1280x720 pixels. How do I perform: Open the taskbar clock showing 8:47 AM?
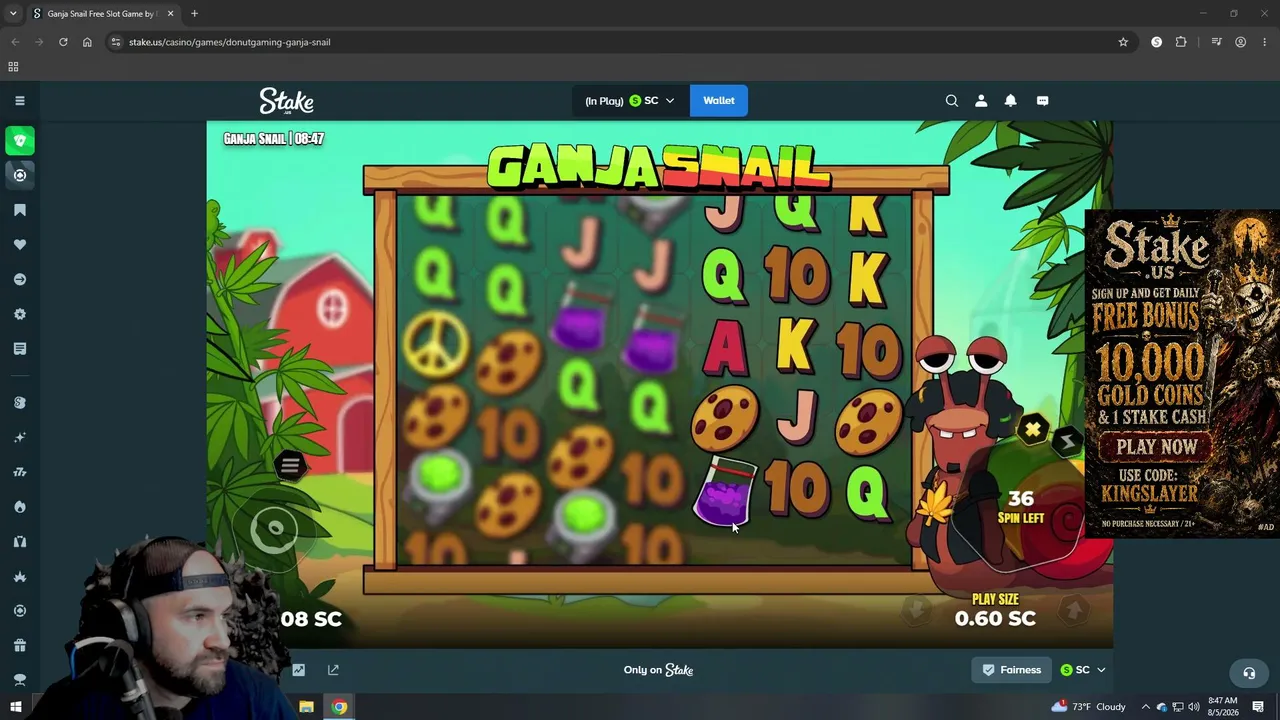[1222, 707]
